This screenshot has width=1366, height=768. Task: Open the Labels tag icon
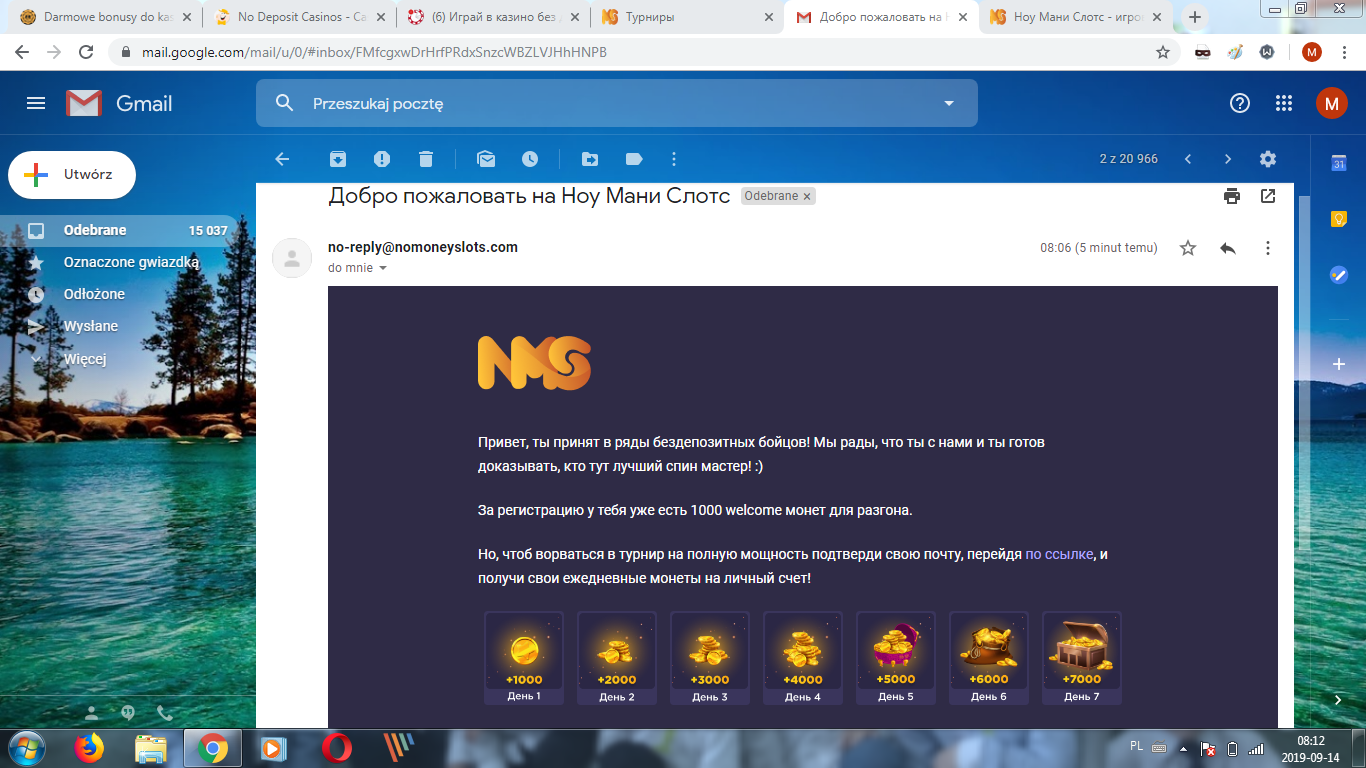pos(634,159)
